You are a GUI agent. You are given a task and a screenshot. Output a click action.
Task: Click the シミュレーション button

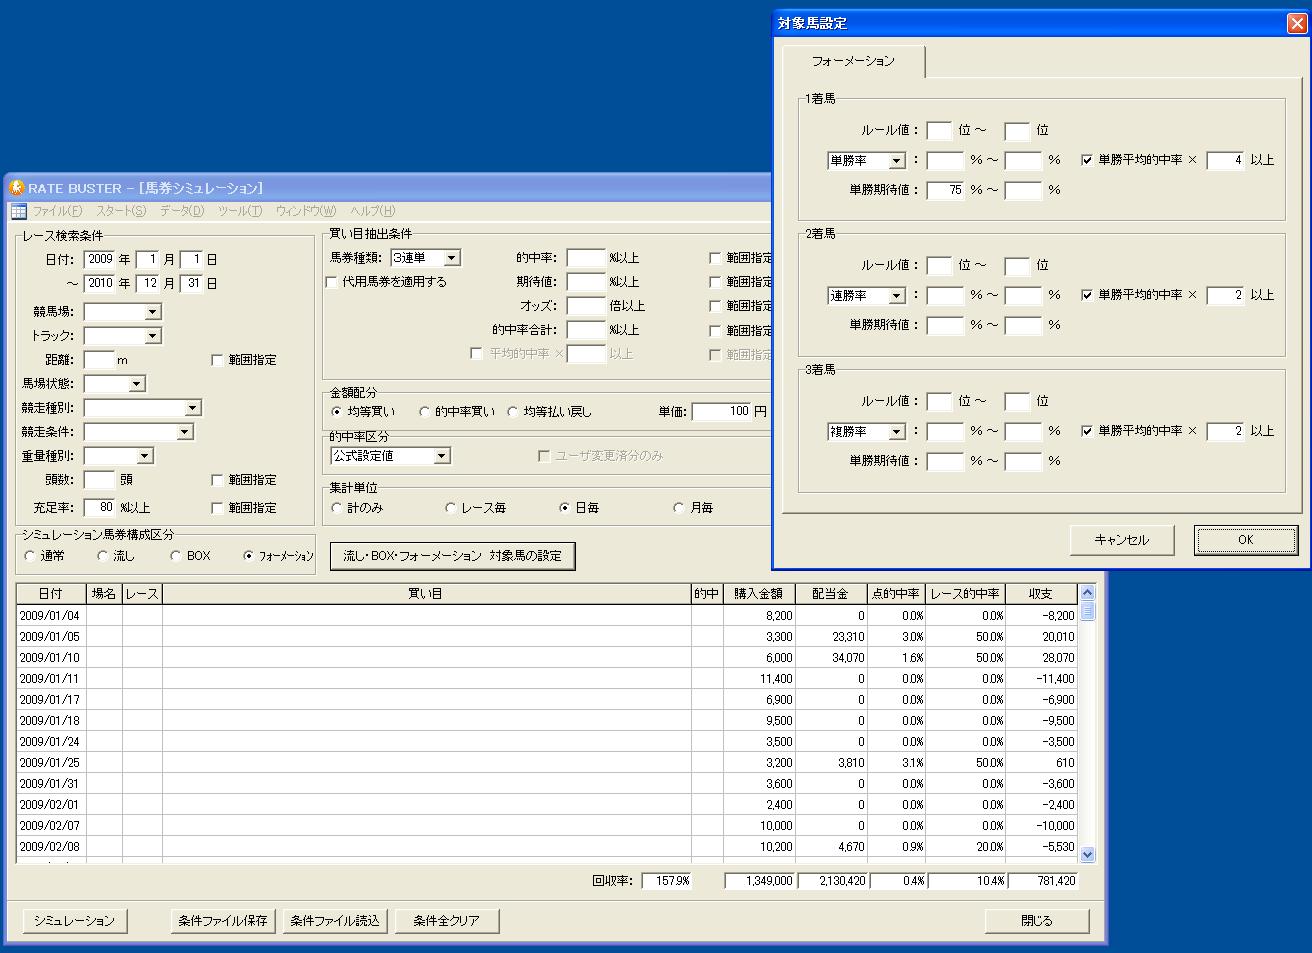(75, 921)
